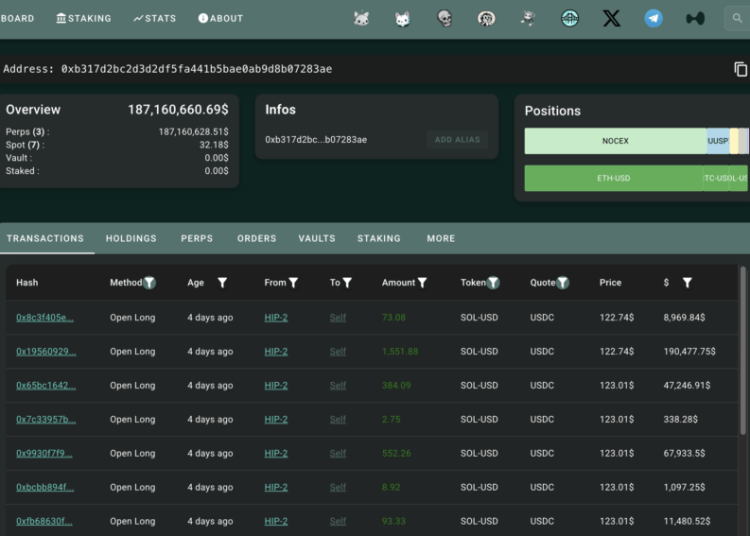Image resolution: width=750 pixels, height=536 pixels.
Task: Click the skull icon in top bar
Action: (x=445, y=18)
